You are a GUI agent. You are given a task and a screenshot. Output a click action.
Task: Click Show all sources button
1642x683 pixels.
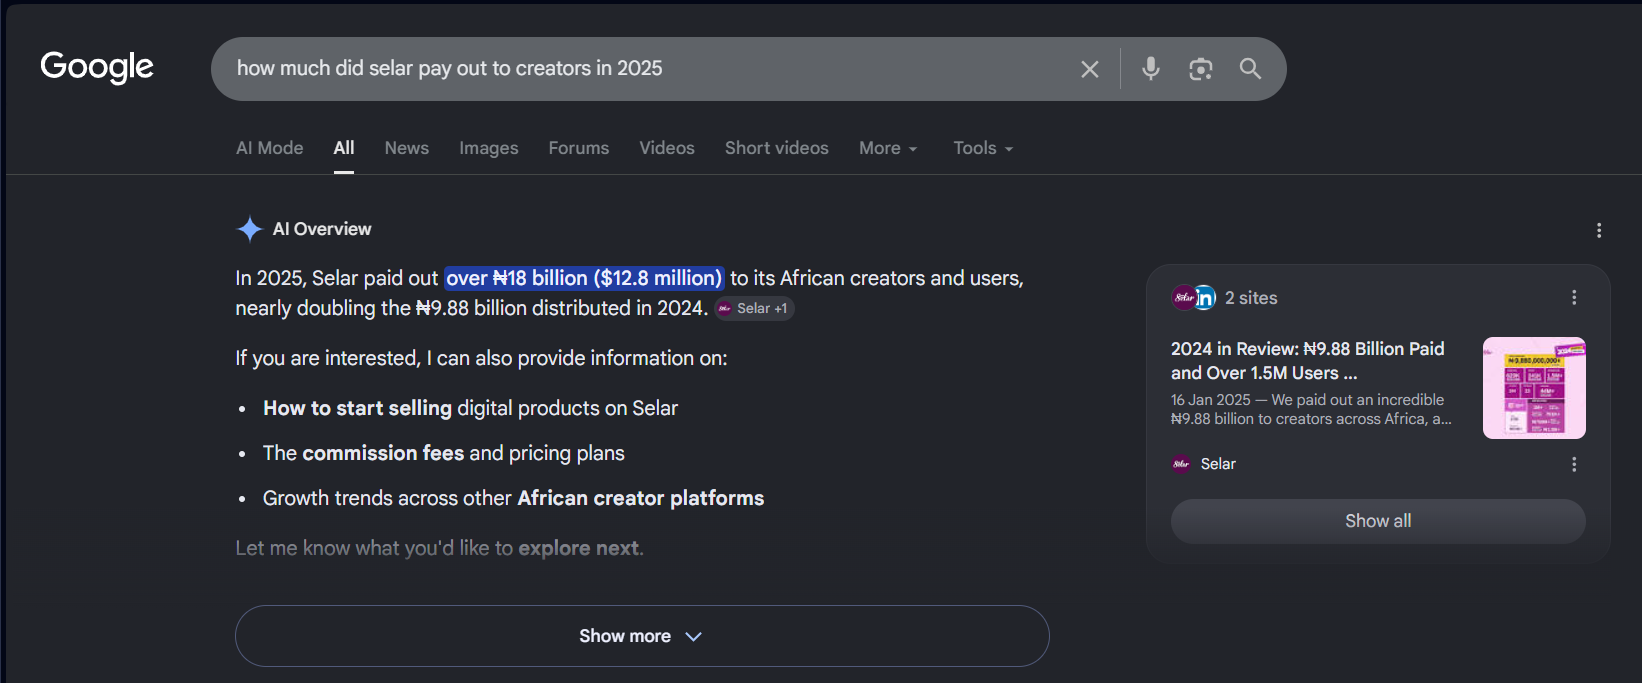pyautogui.click(x=1378, y=521)
